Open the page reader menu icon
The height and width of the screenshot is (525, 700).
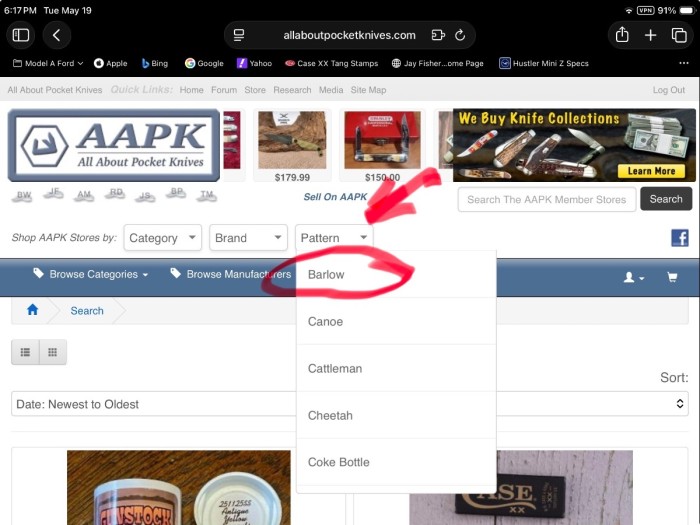(239, 35)
